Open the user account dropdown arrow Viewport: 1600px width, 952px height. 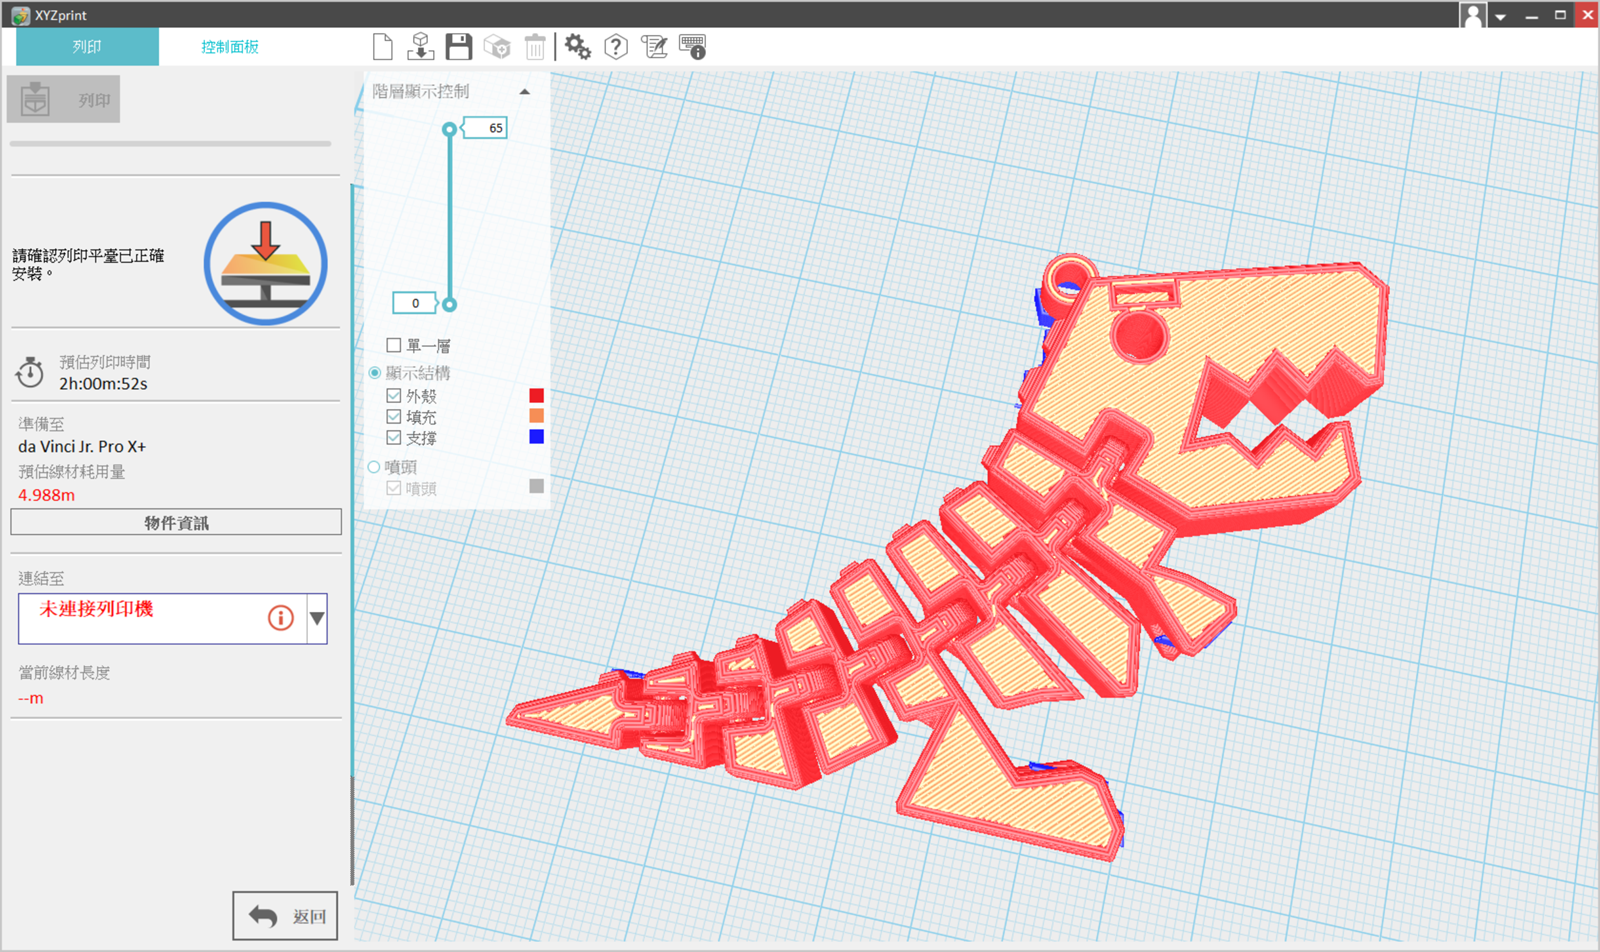click(x=1500, y=17)
